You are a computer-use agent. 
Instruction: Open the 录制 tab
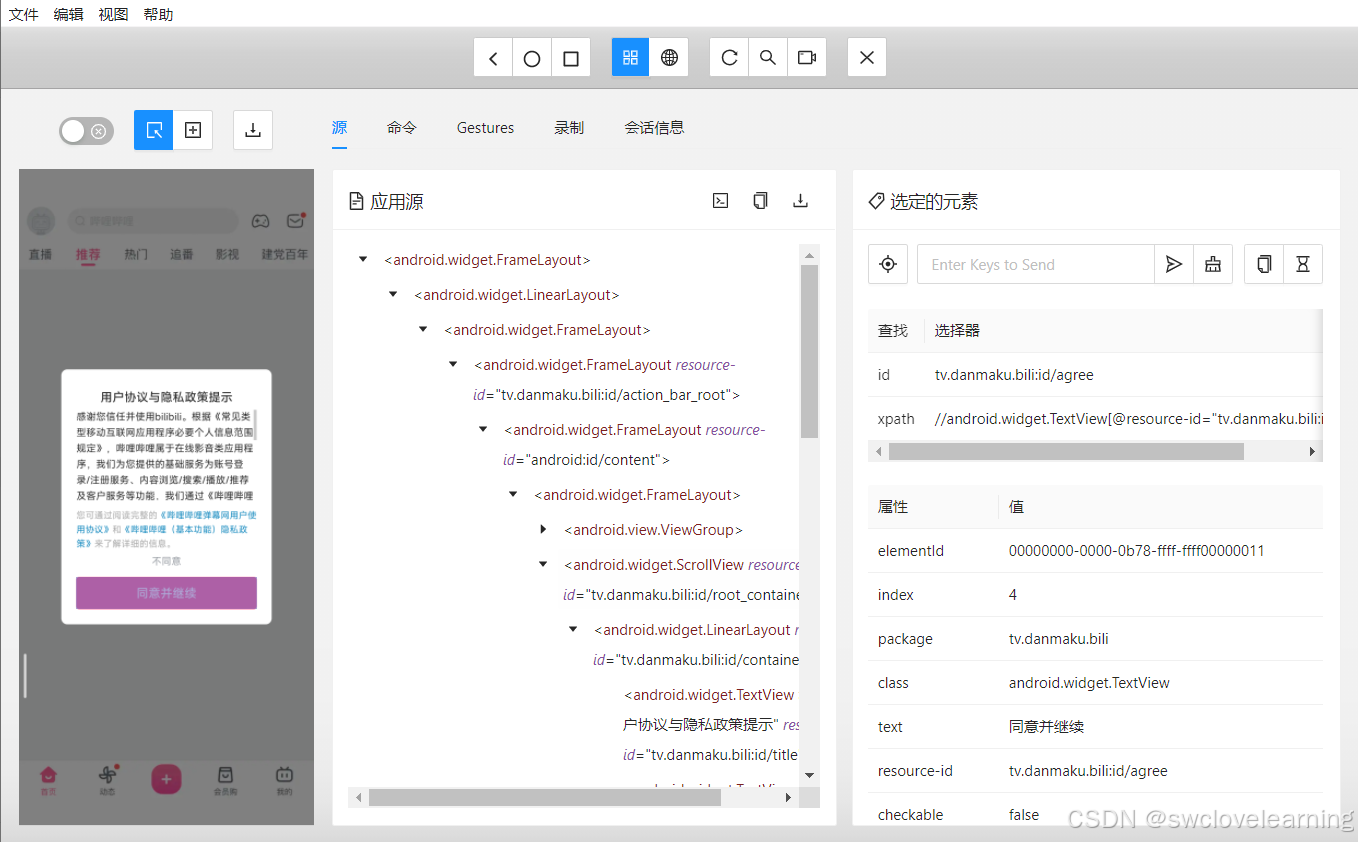(569, 128)
